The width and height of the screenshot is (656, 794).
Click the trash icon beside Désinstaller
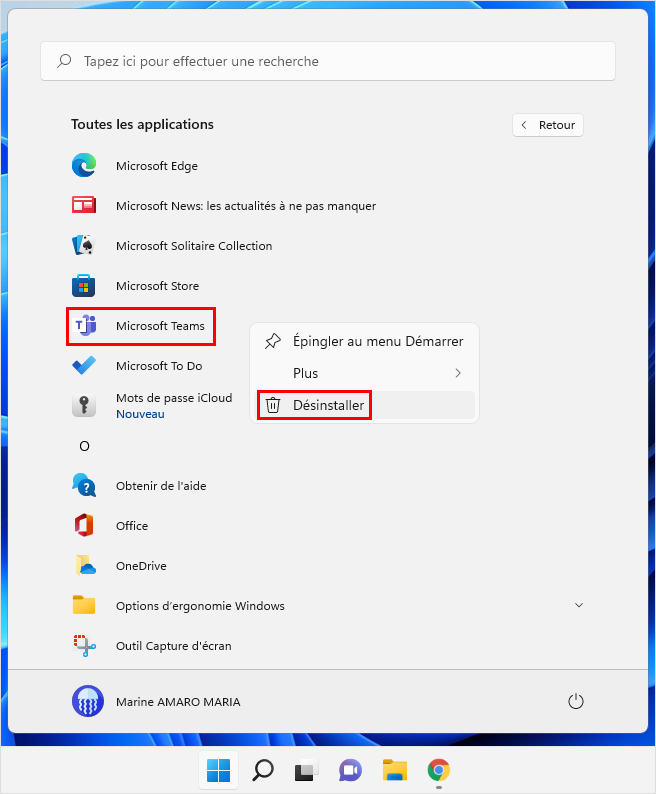tap(273, 405)
